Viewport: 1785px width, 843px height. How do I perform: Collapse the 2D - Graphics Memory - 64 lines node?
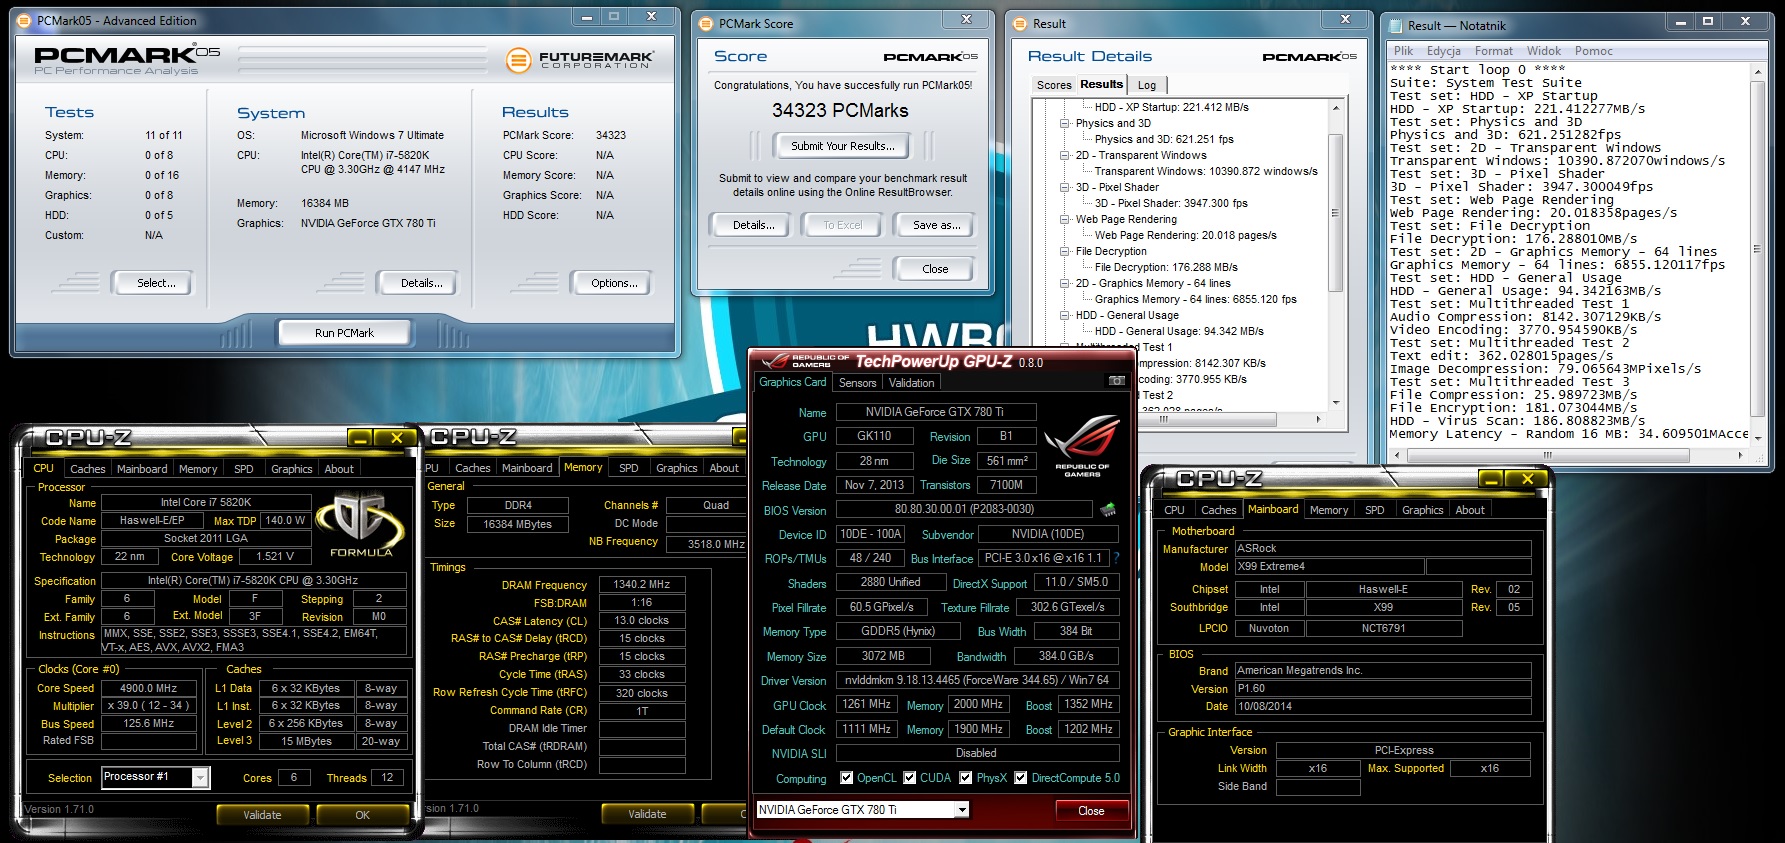coord(1065,283)
